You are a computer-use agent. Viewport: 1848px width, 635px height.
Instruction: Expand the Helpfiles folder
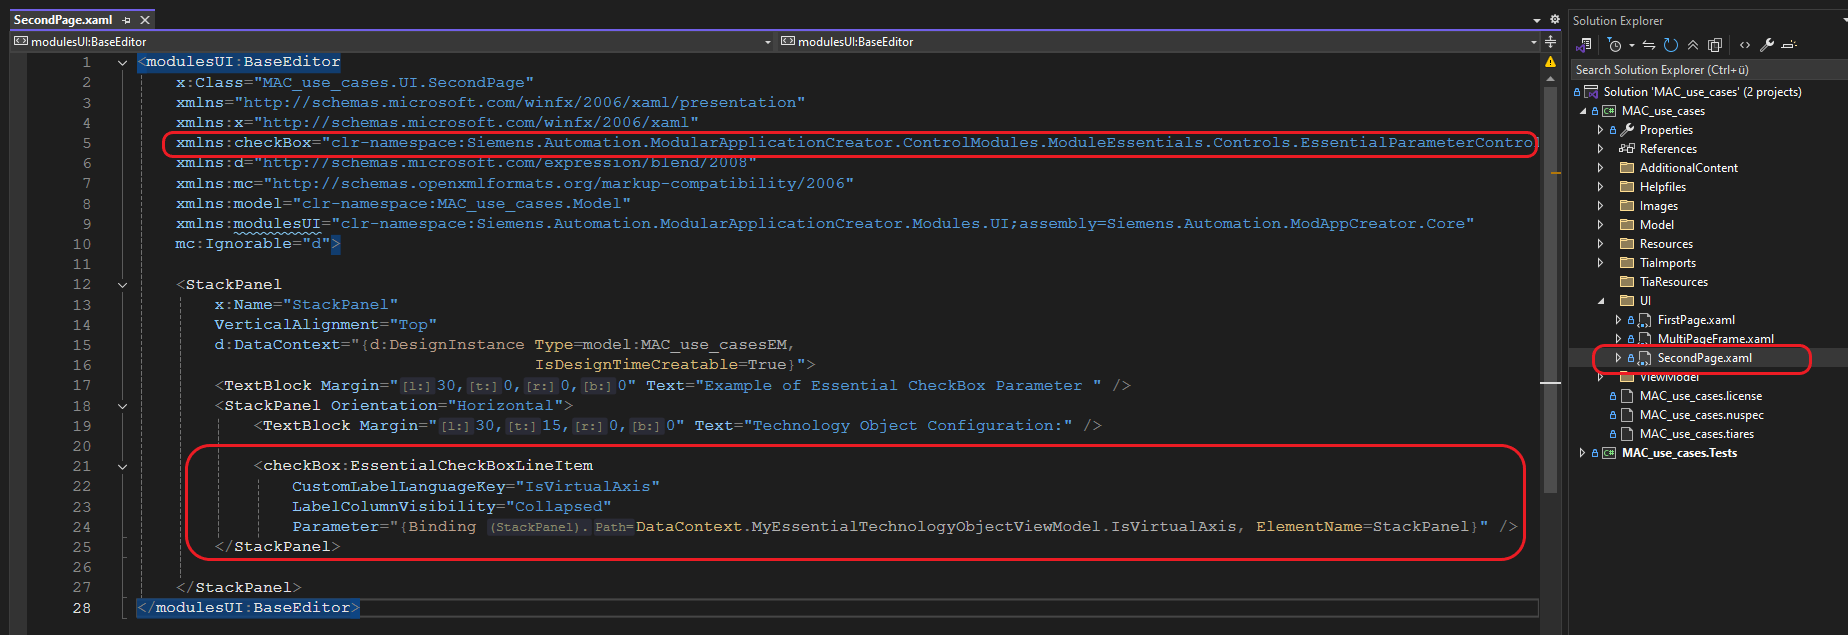[1600, 187]
